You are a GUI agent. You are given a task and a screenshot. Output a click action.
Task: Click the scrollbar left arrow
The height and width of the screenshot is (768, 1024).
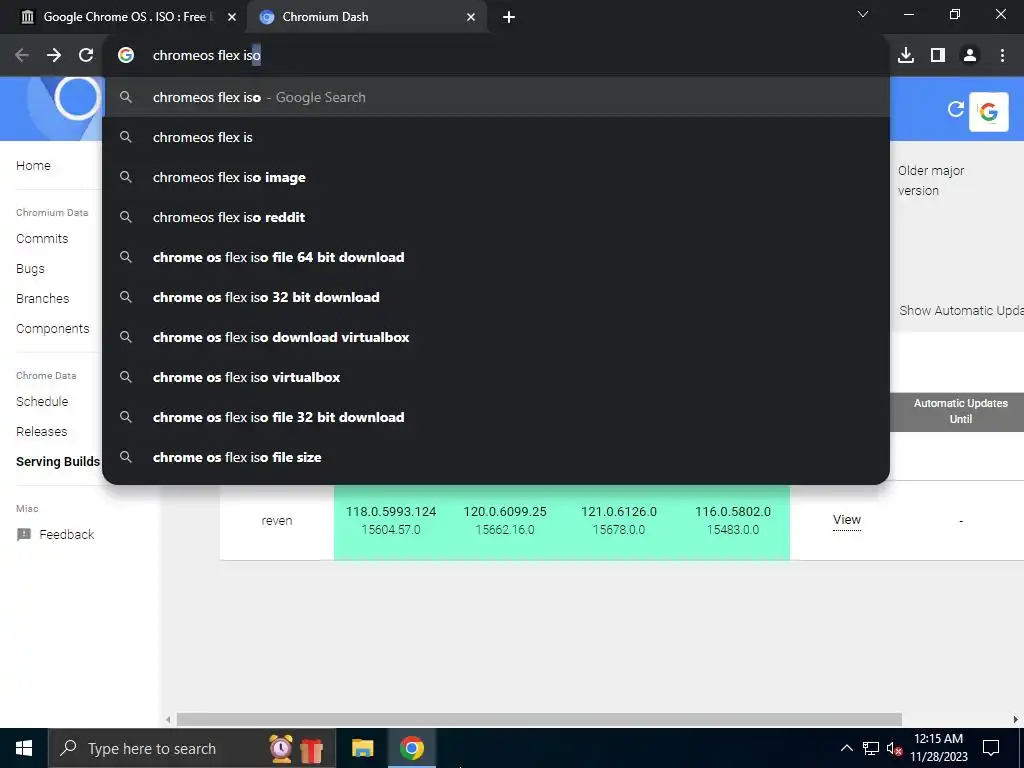[168, 720]
